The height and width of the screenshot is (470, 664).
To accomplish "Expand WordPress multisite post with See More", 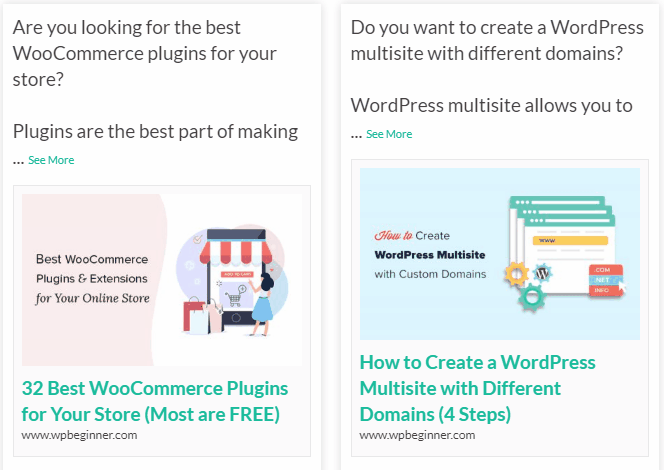I will click(389, 134).
